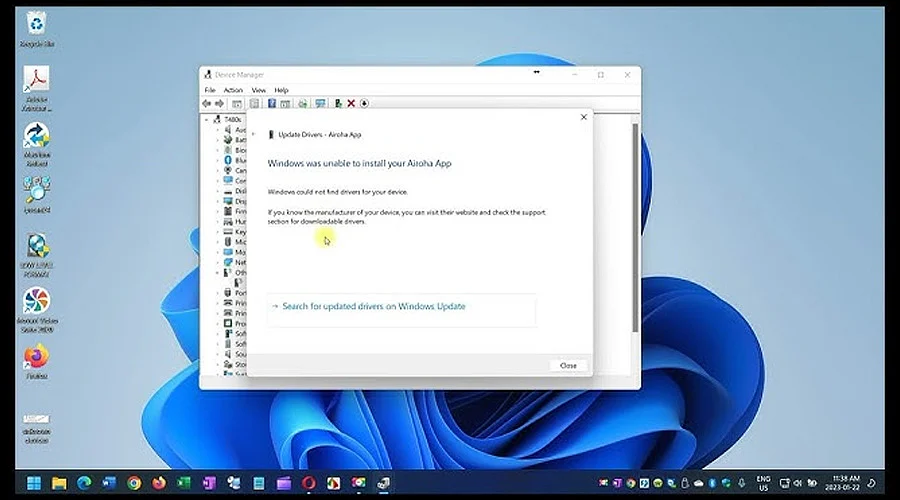The image size is (900, 500).
Task: Click the green Enable device toolbar icon
Action: click(338, 103)
